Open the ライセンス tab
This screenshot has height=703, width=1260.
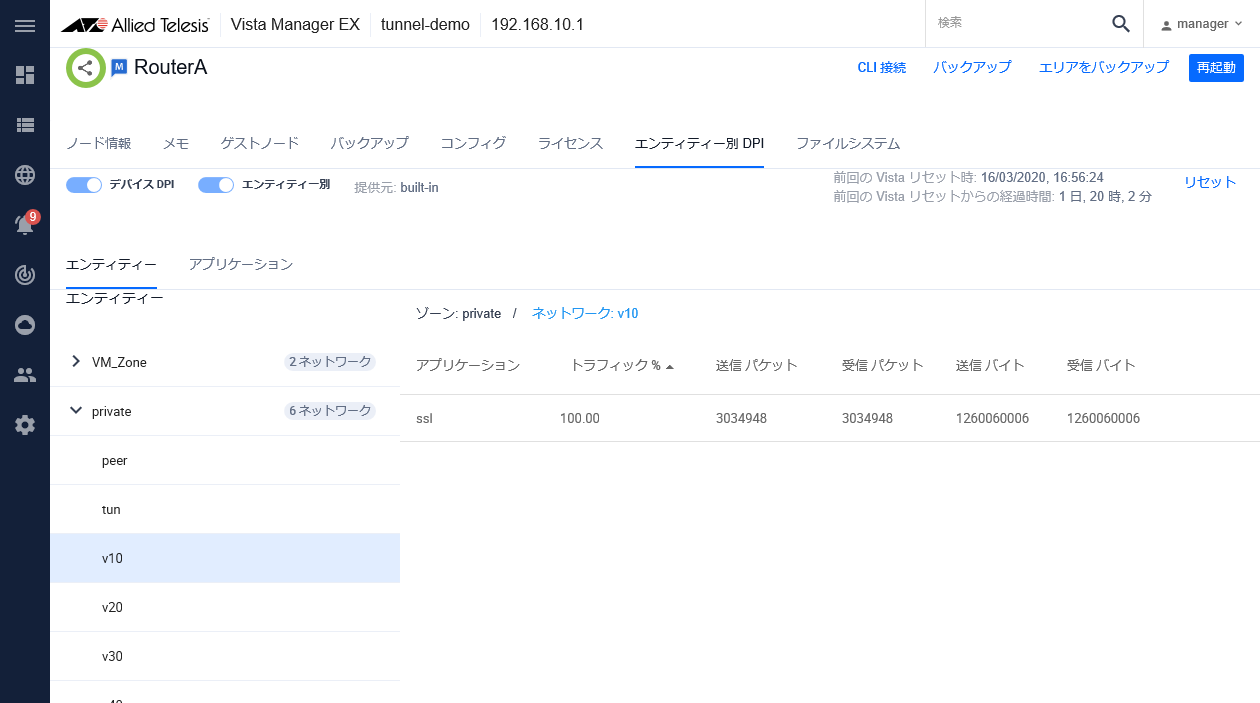(x=569, y=143)
